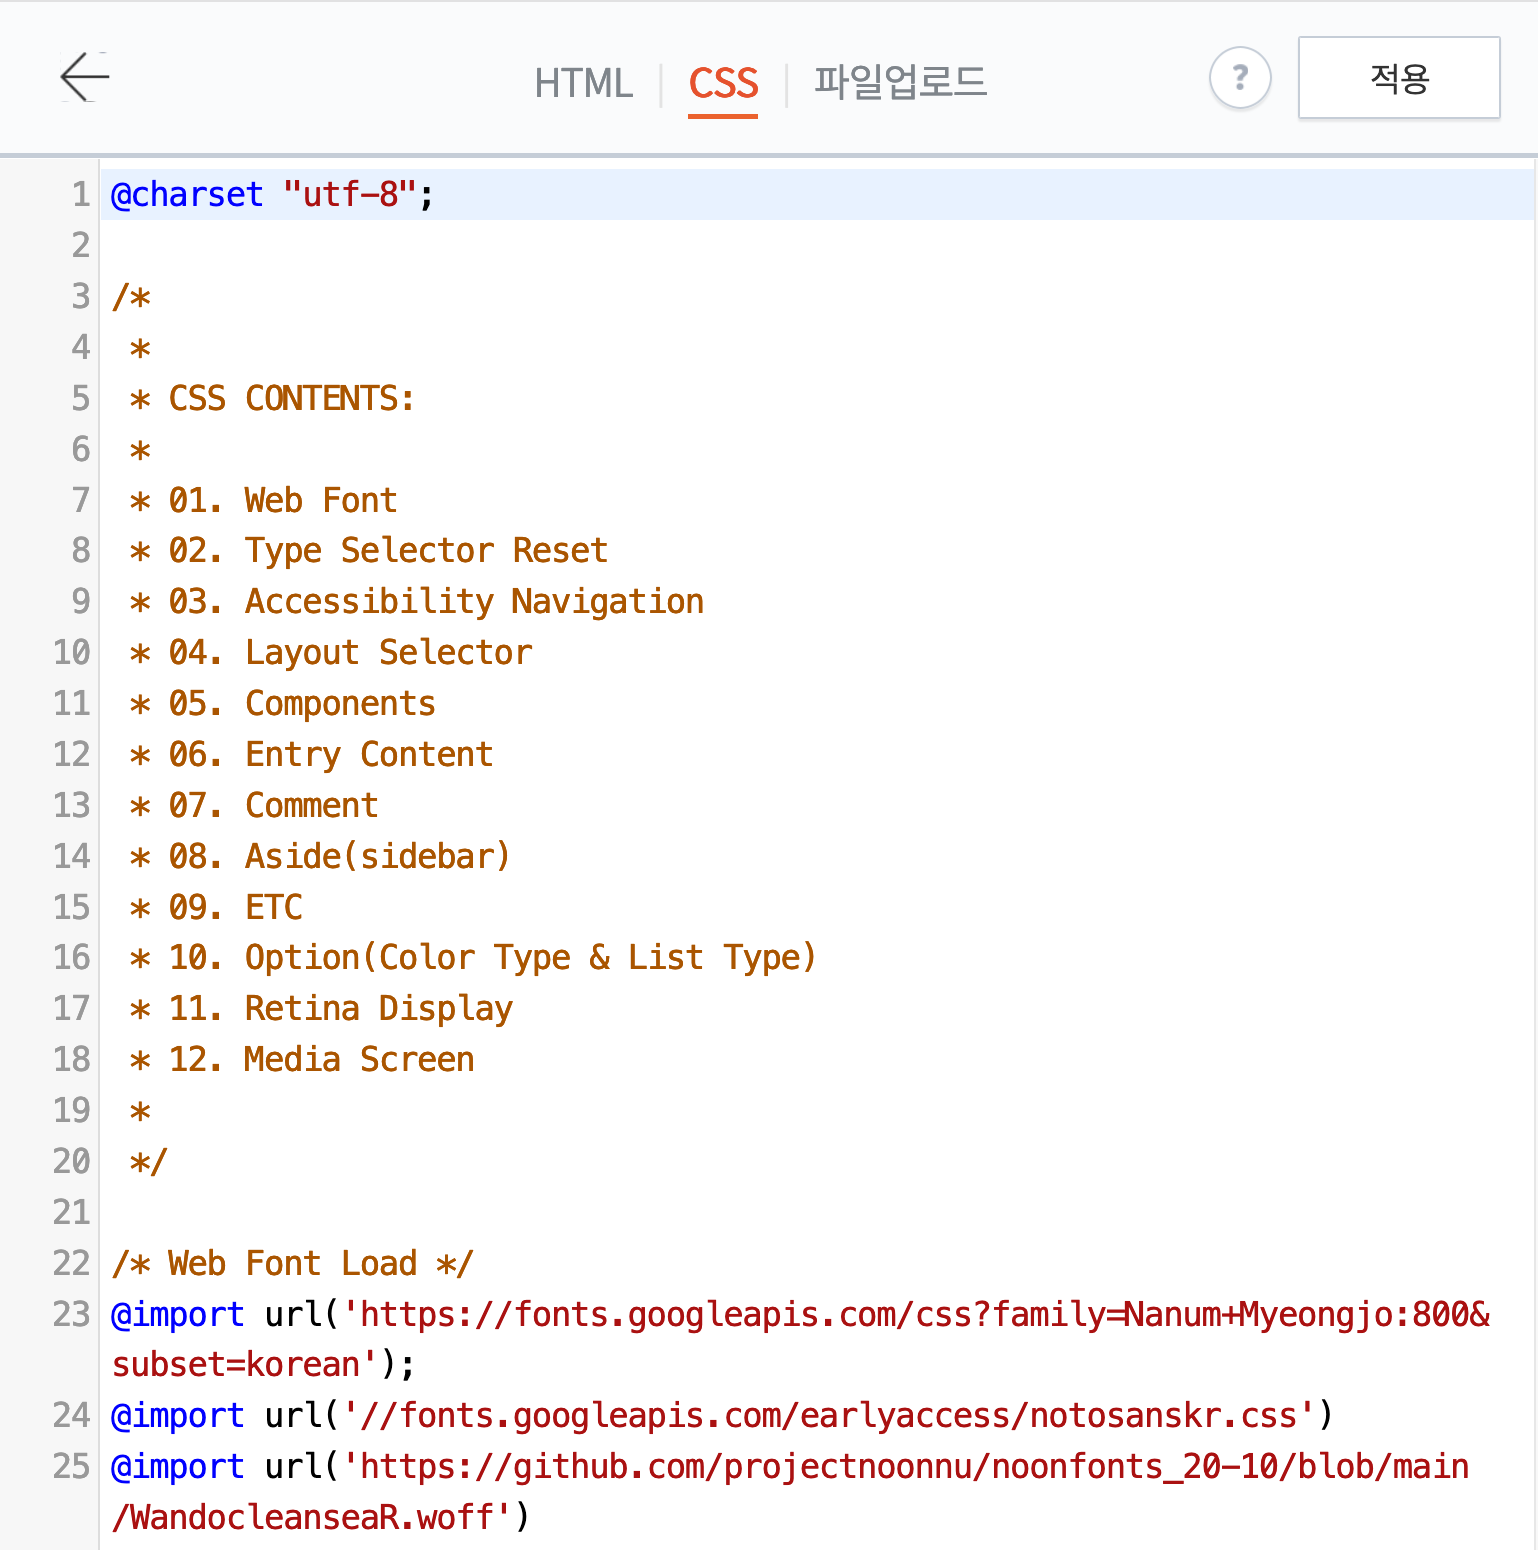Viewport: 1538px width, 1550px height.
Task: Click line number 1 in the gutter
Action: coord(80,194)
